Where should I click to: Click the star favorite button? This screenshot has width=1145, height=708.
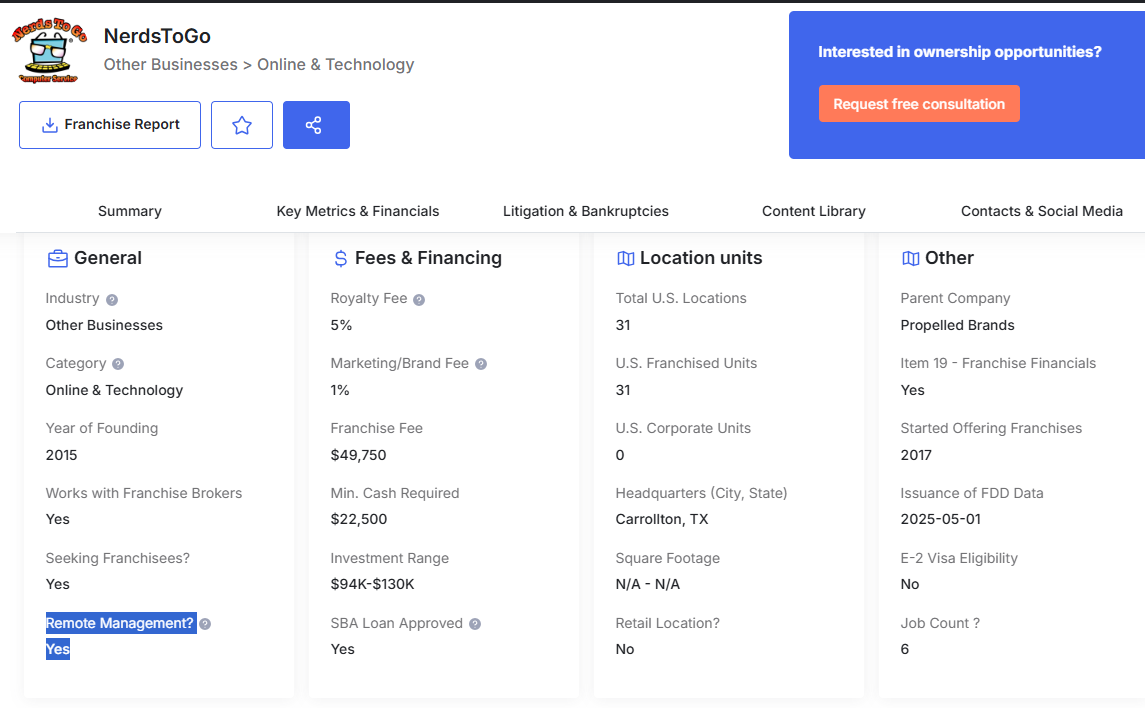coord(242,125)
